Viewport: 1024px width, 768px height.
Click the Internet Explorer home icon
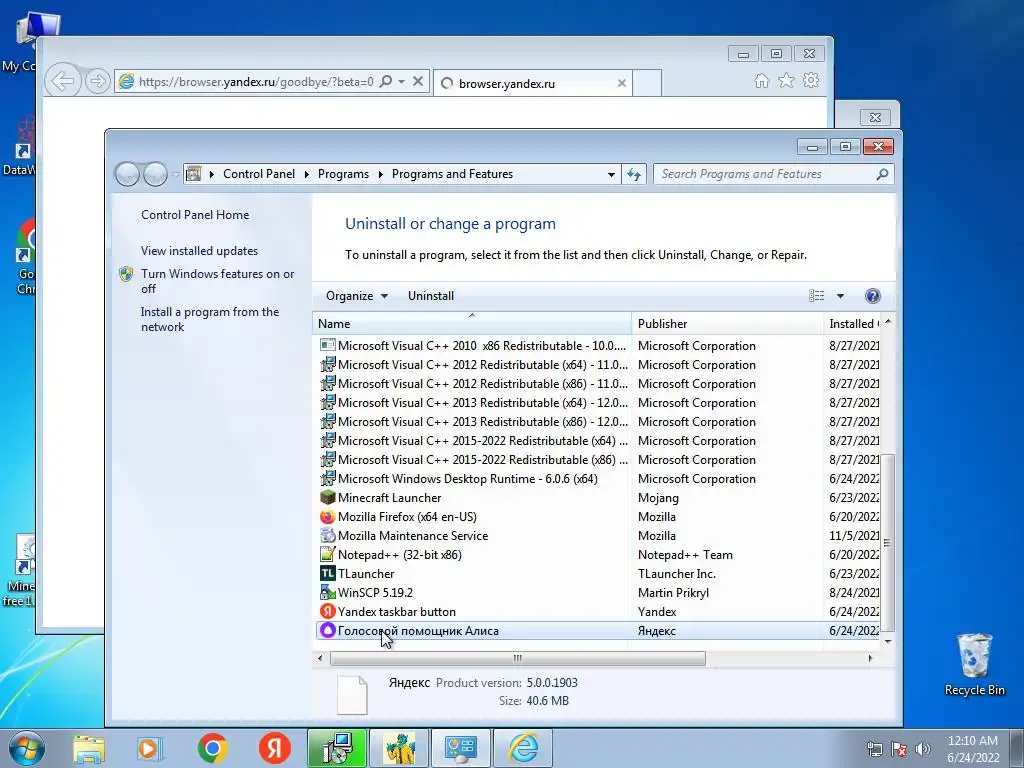point(761,80)
